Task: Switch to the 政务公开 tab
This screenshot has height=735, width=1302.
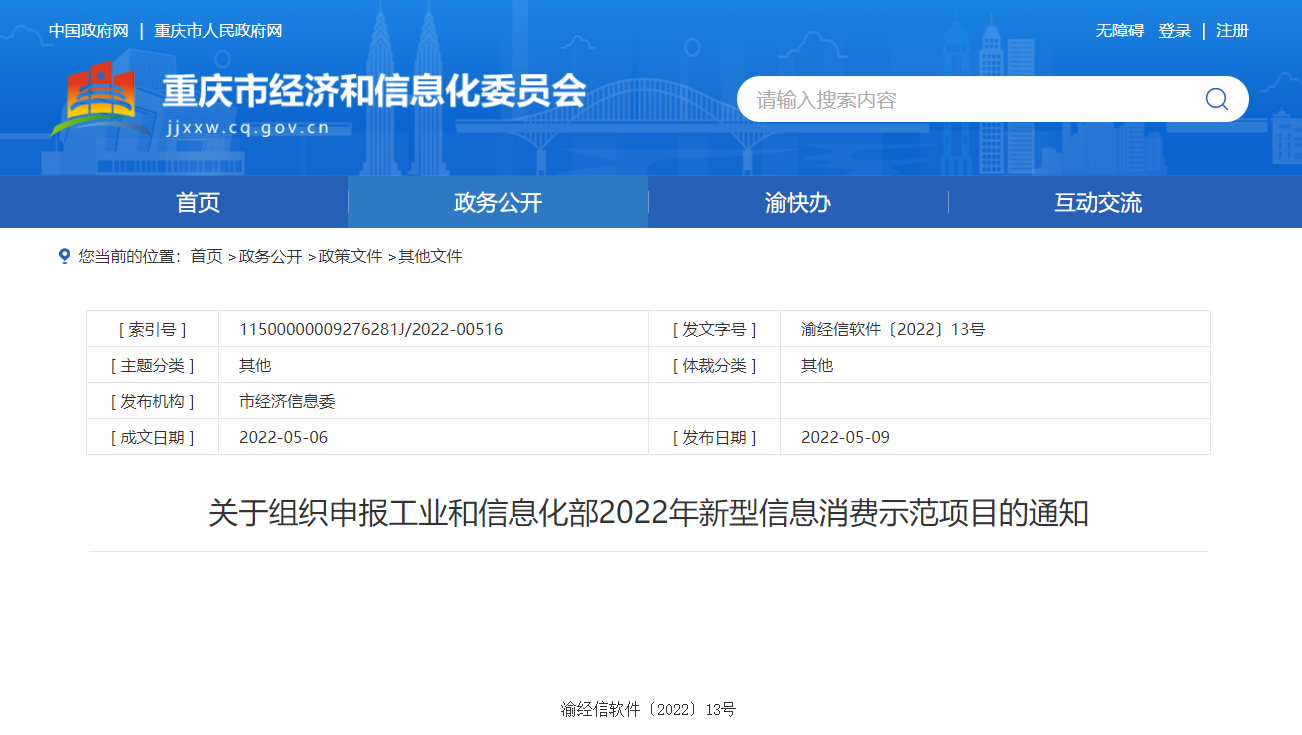Action: [498, 203]
